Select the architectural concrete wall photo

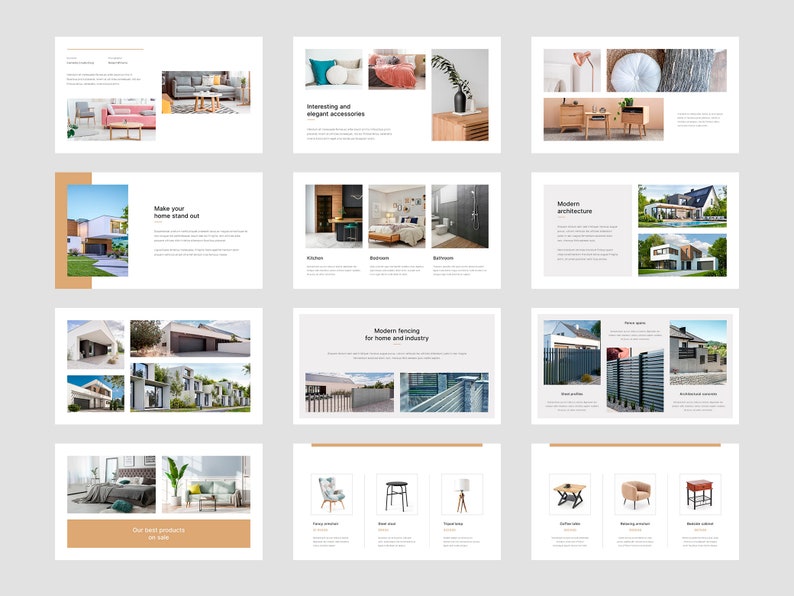pos(698,352)
